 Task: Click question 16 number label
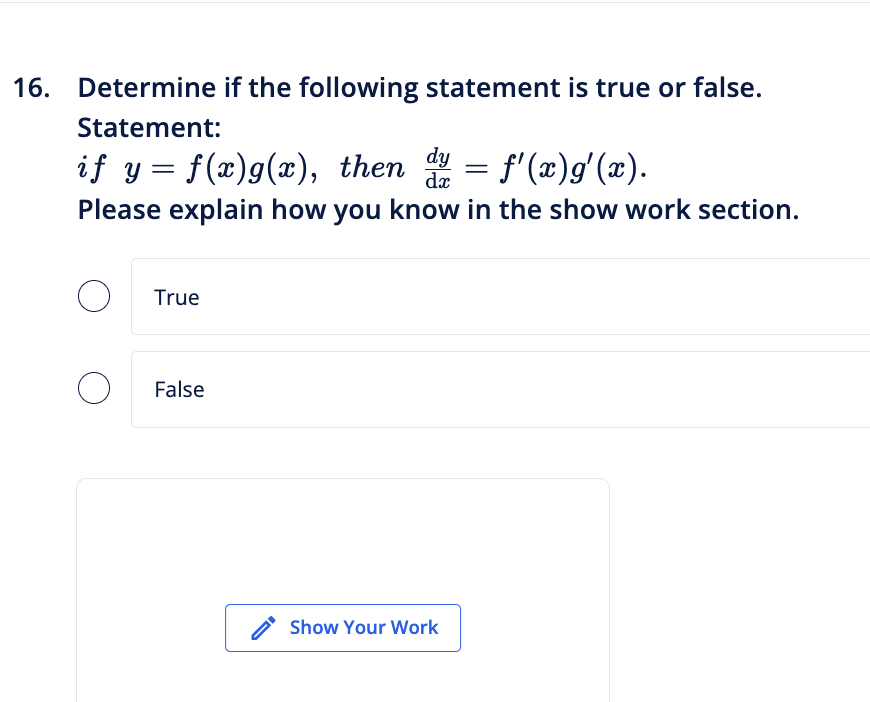pos(28,88)
